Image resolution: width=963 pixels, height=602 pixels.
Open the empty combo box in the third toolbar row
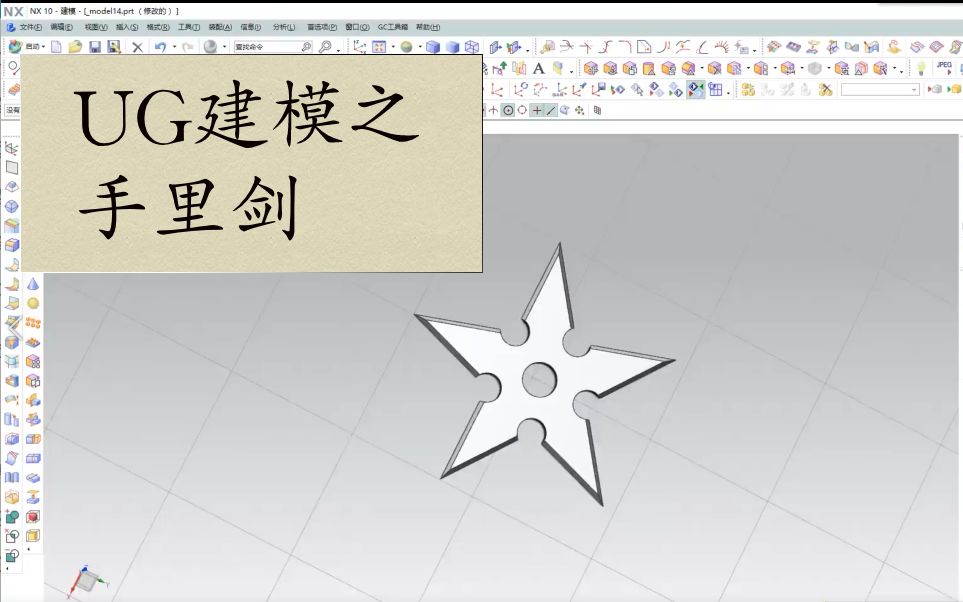point(880,90)
